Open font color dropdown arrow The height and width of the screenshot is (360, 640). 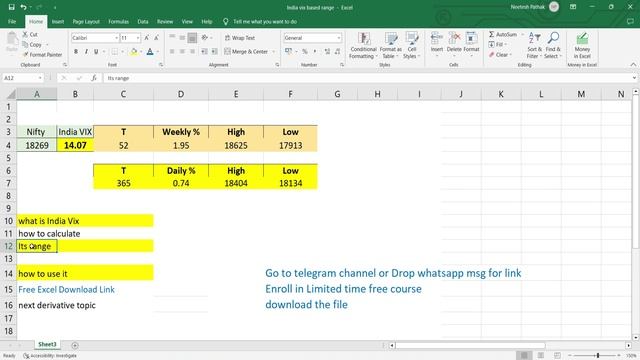pos(157,51)
